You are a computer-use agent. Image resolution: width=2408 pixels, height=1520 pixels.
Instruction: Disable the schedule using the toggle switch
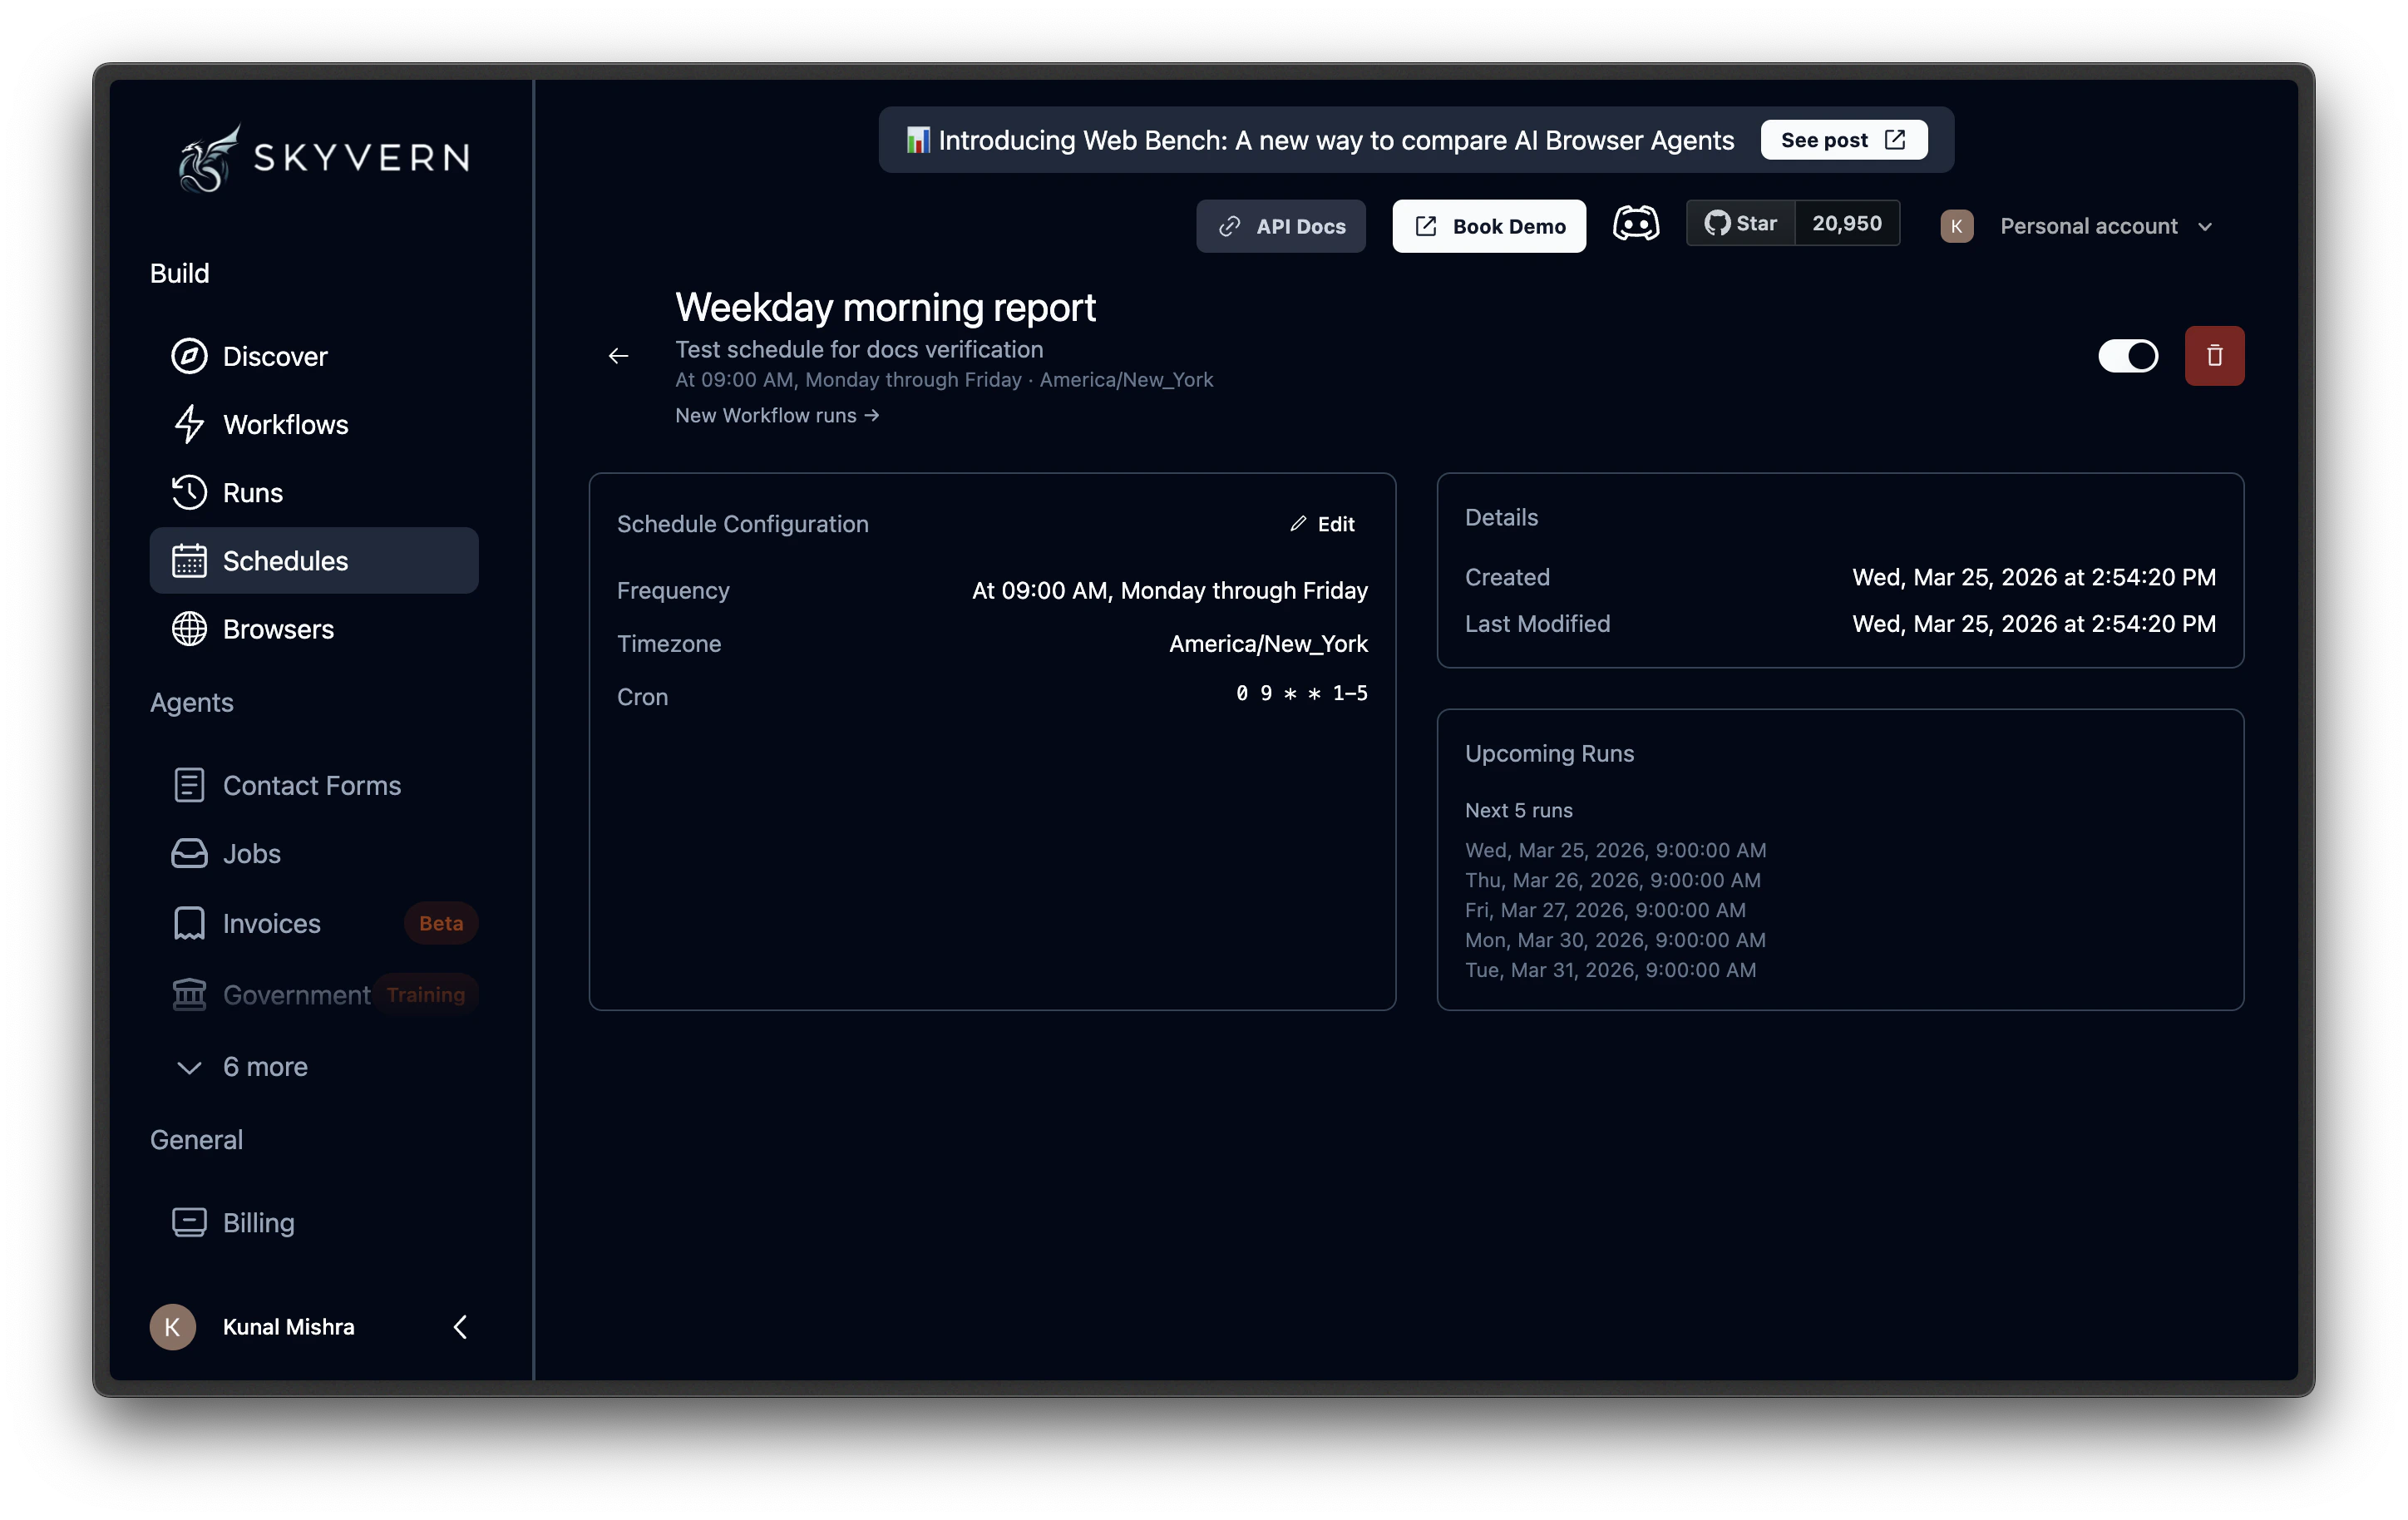(2128, 355)
